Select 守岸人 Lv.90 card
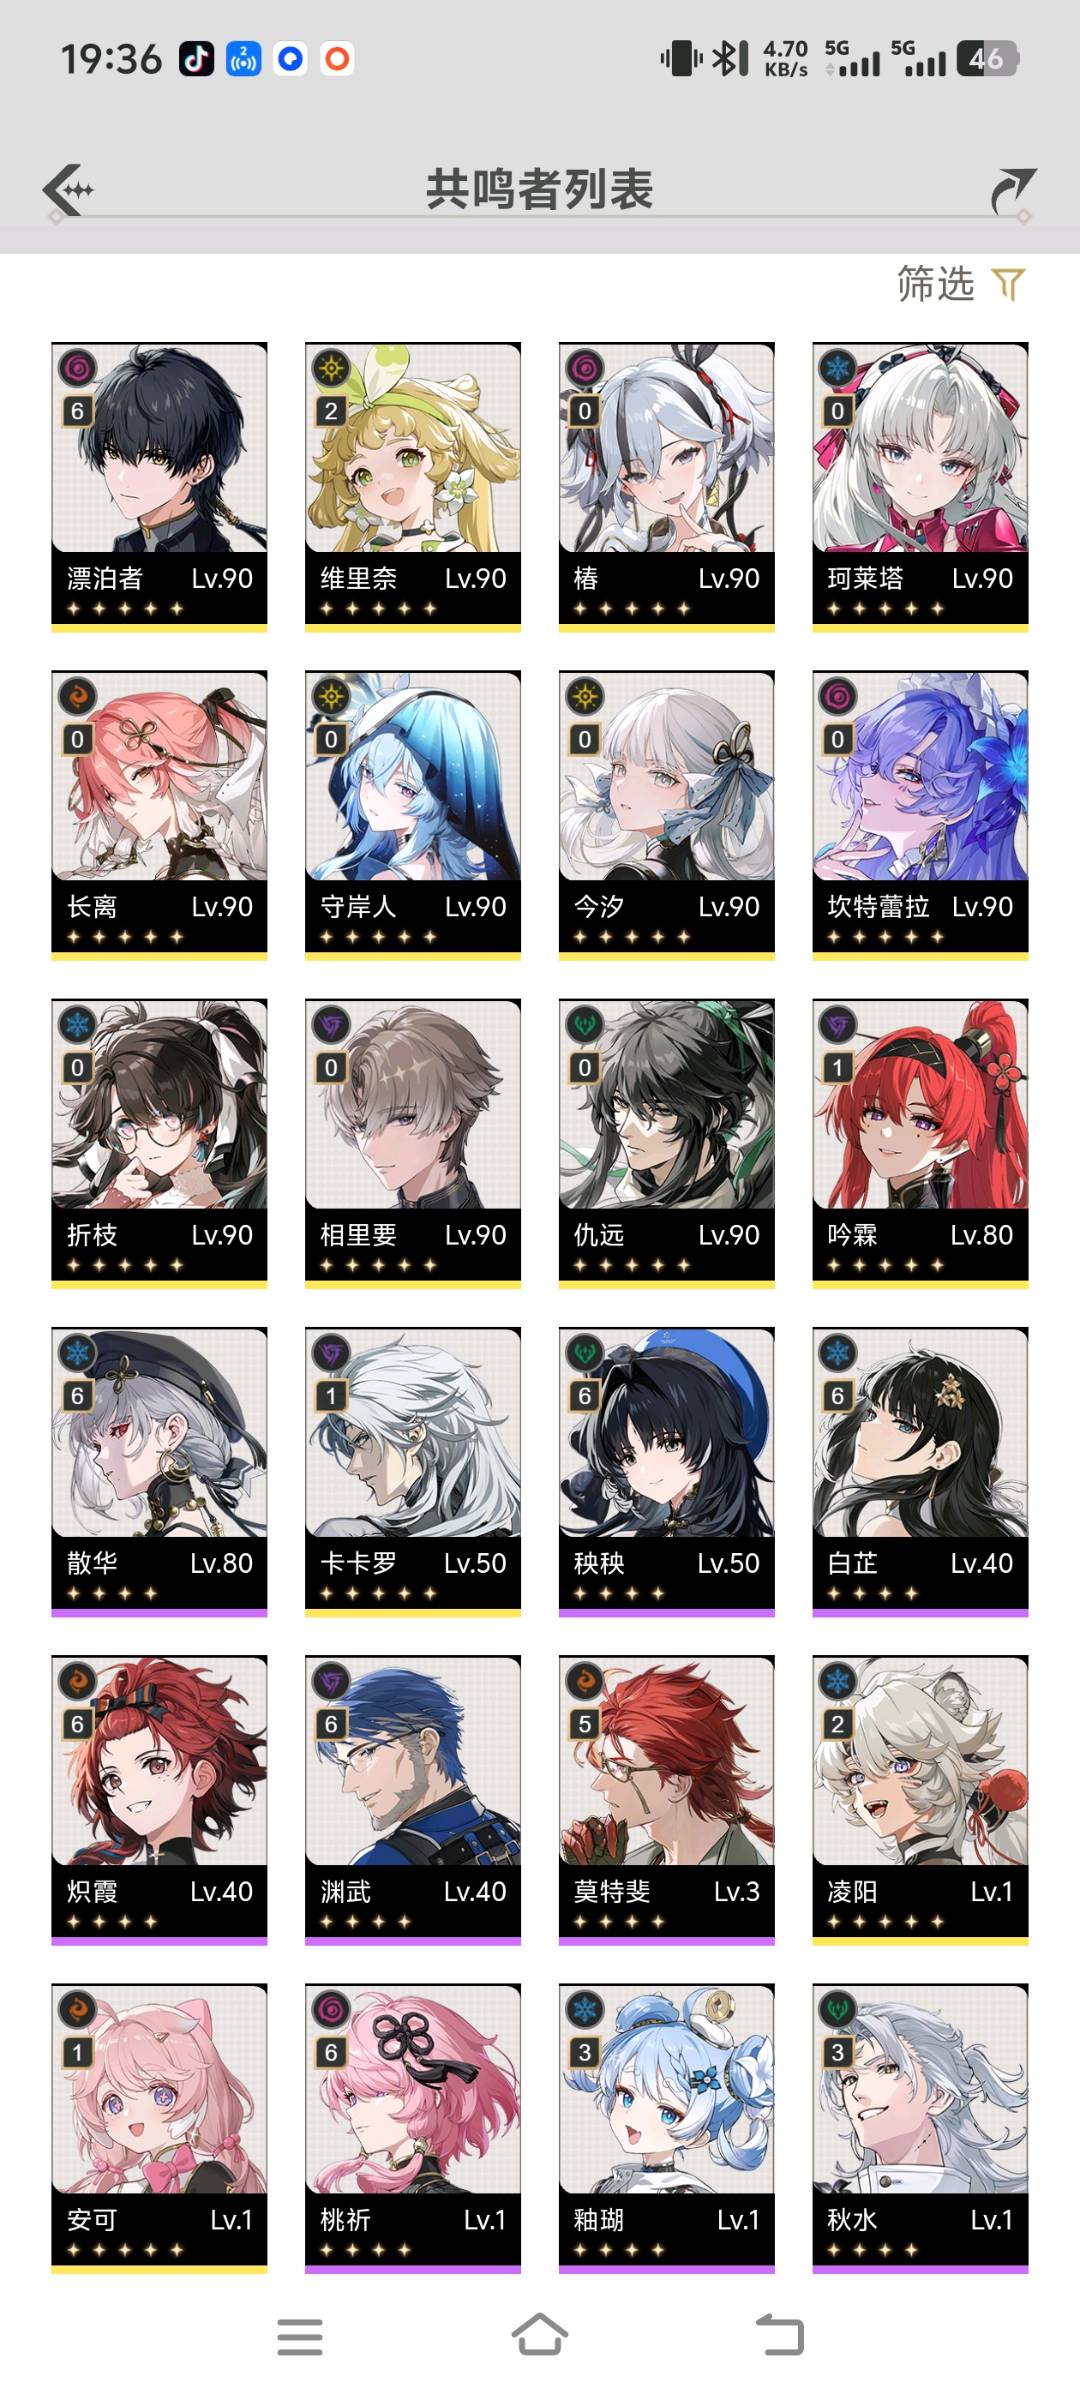This screenshot has height=2400, width=1080. (413, 815)
